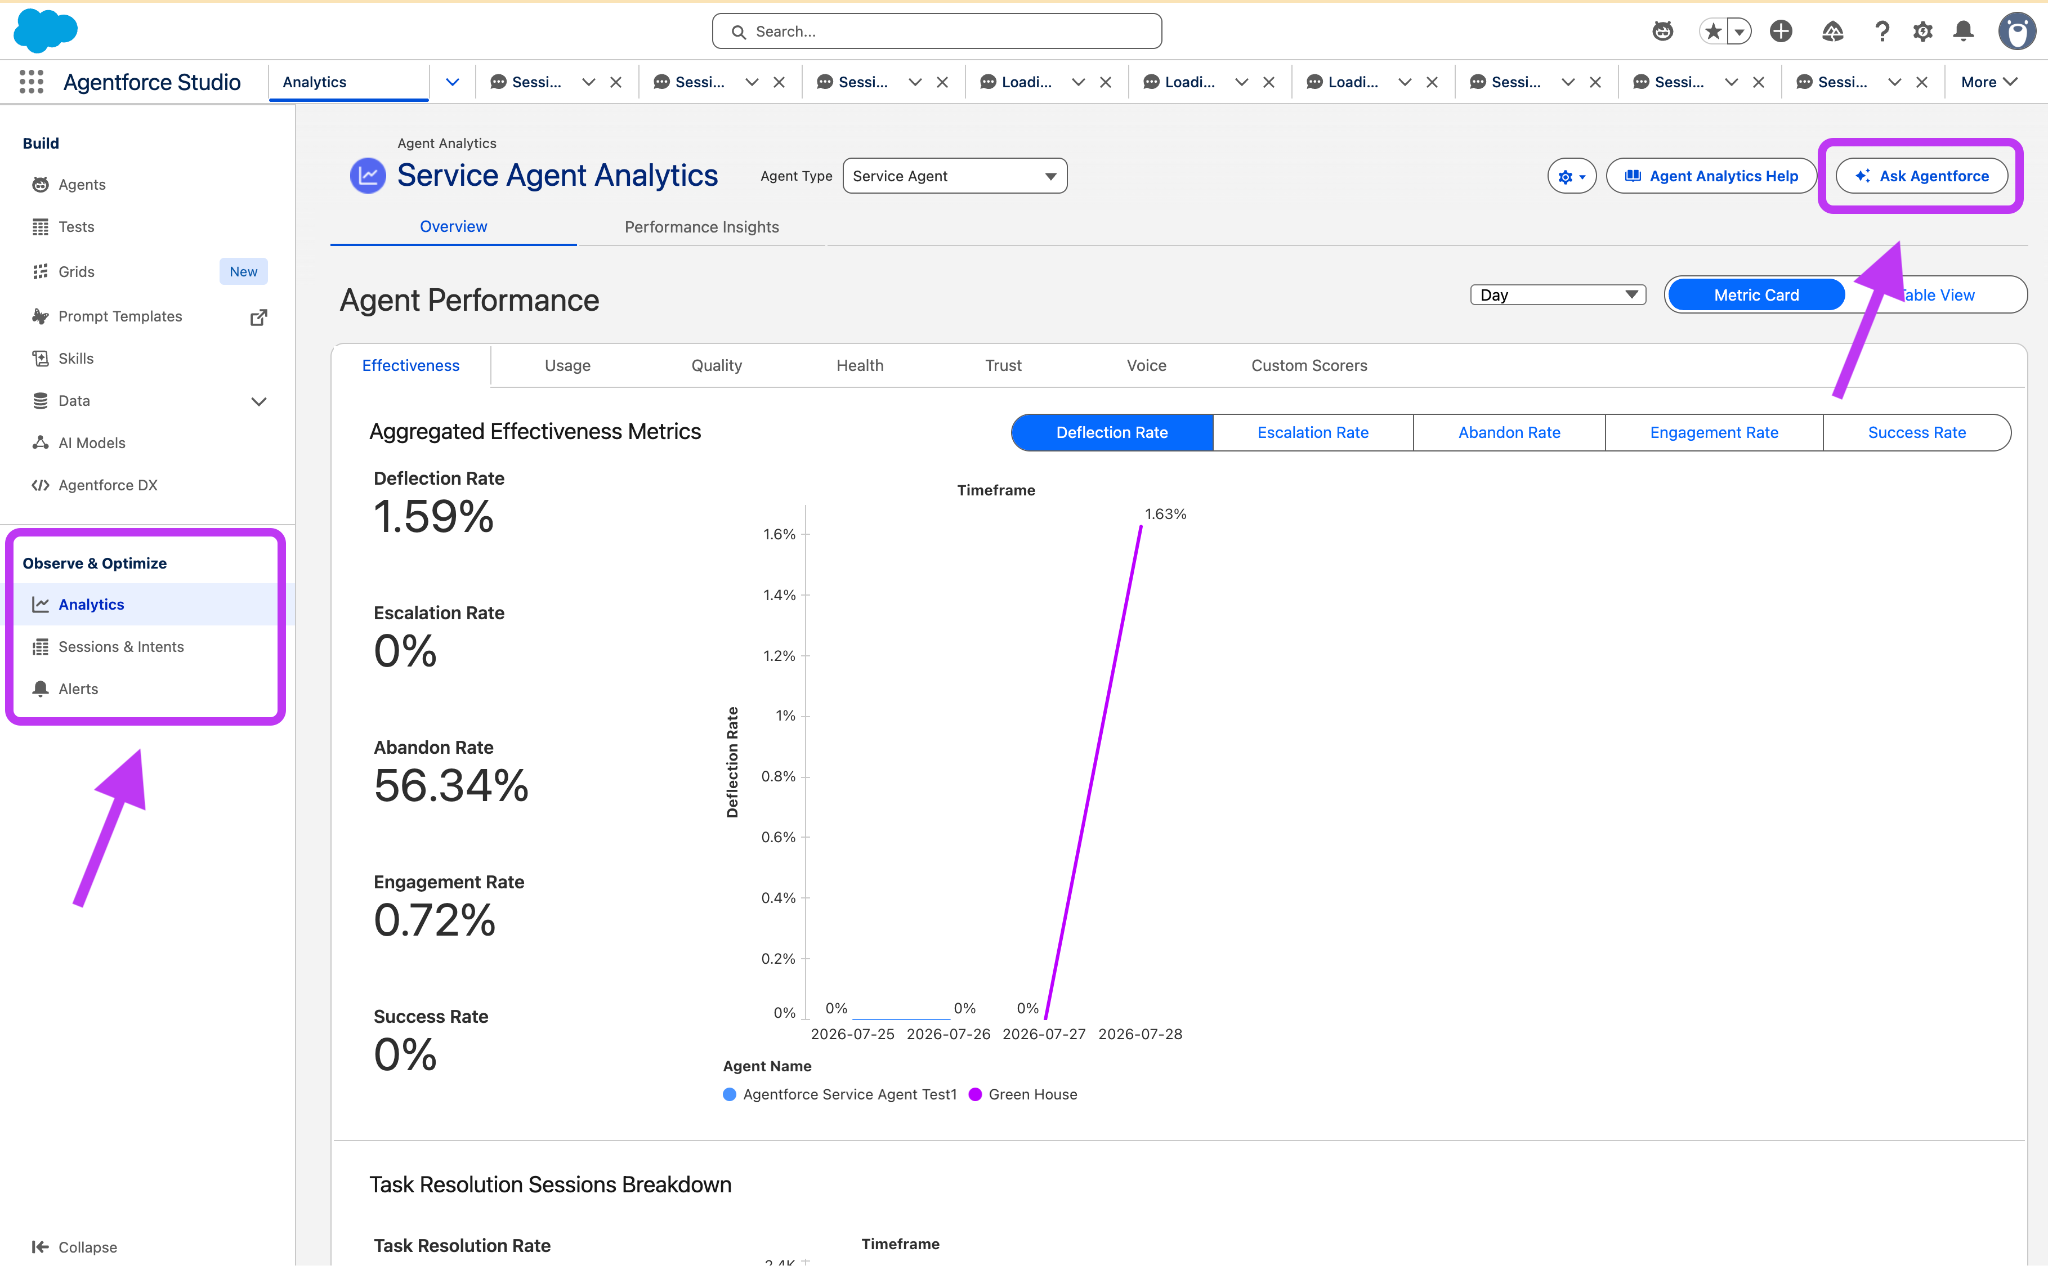
Task: Open AI Models in the sidebar
Action: coord(92,443)
